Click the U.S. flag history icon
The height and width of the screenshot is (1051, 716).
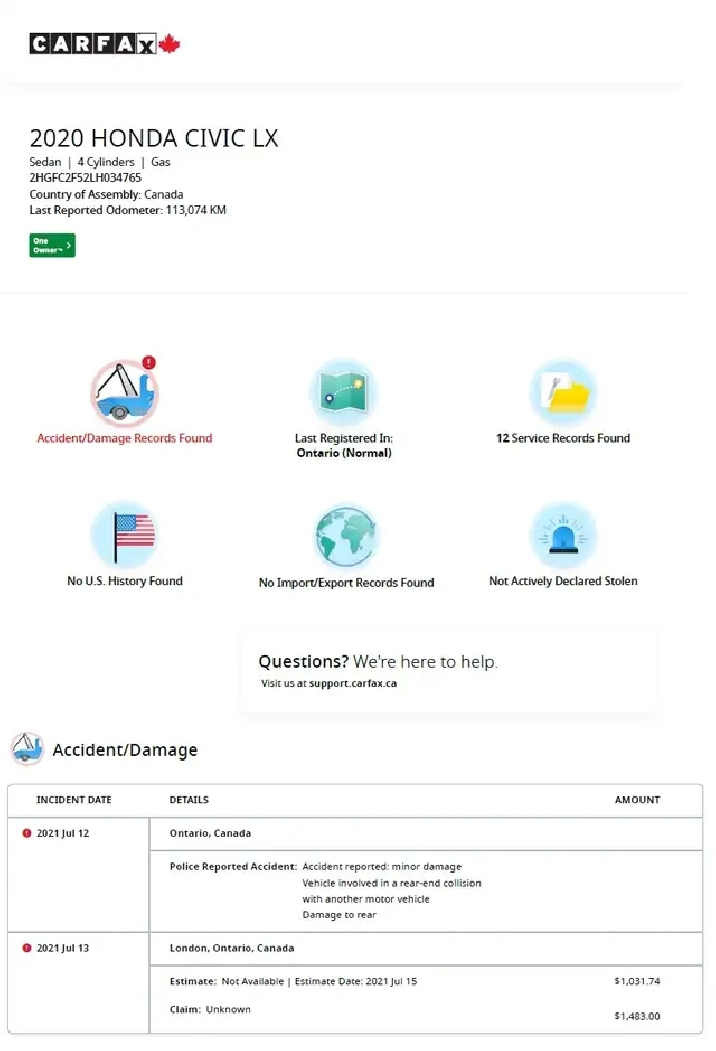(x=125, y=536)
